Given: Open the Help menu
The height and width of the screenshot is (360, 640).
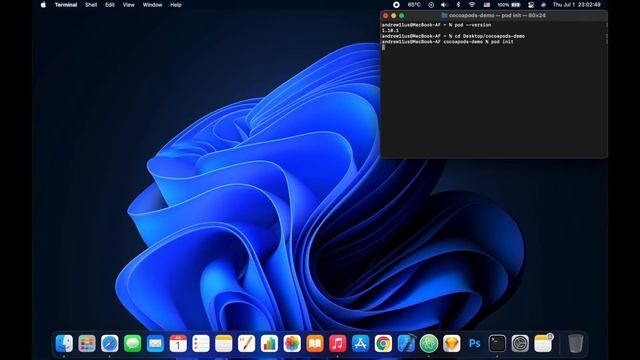Looking at the screenshot, I should (x=176, y=5).
